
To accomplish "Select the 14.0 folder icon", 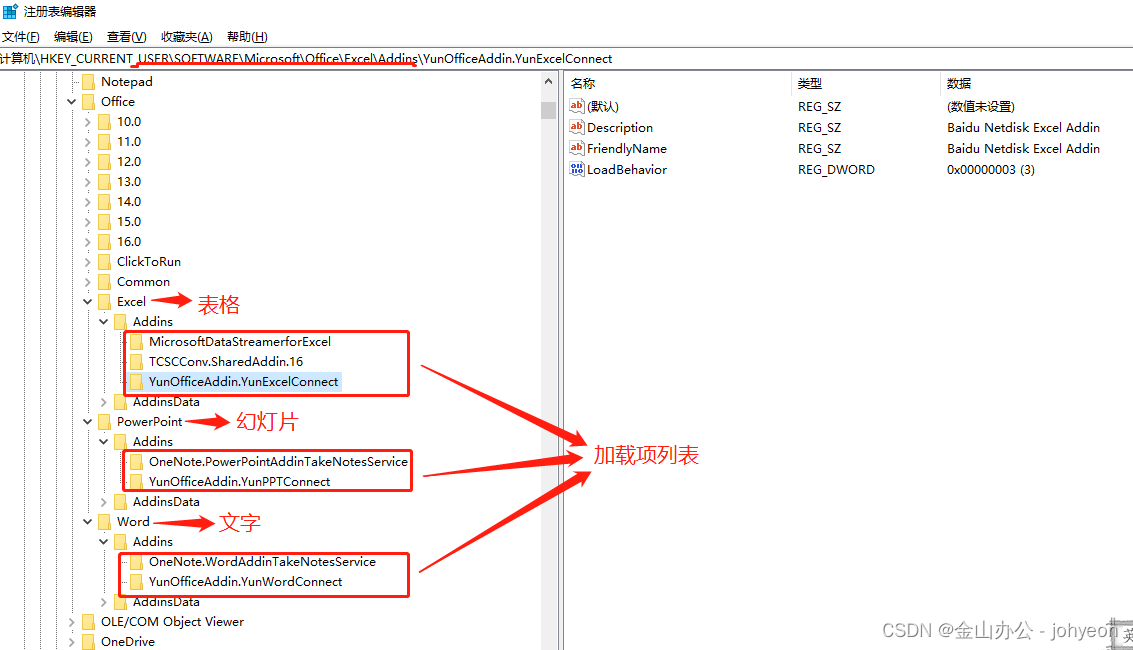I will click(x=104, y=202).
